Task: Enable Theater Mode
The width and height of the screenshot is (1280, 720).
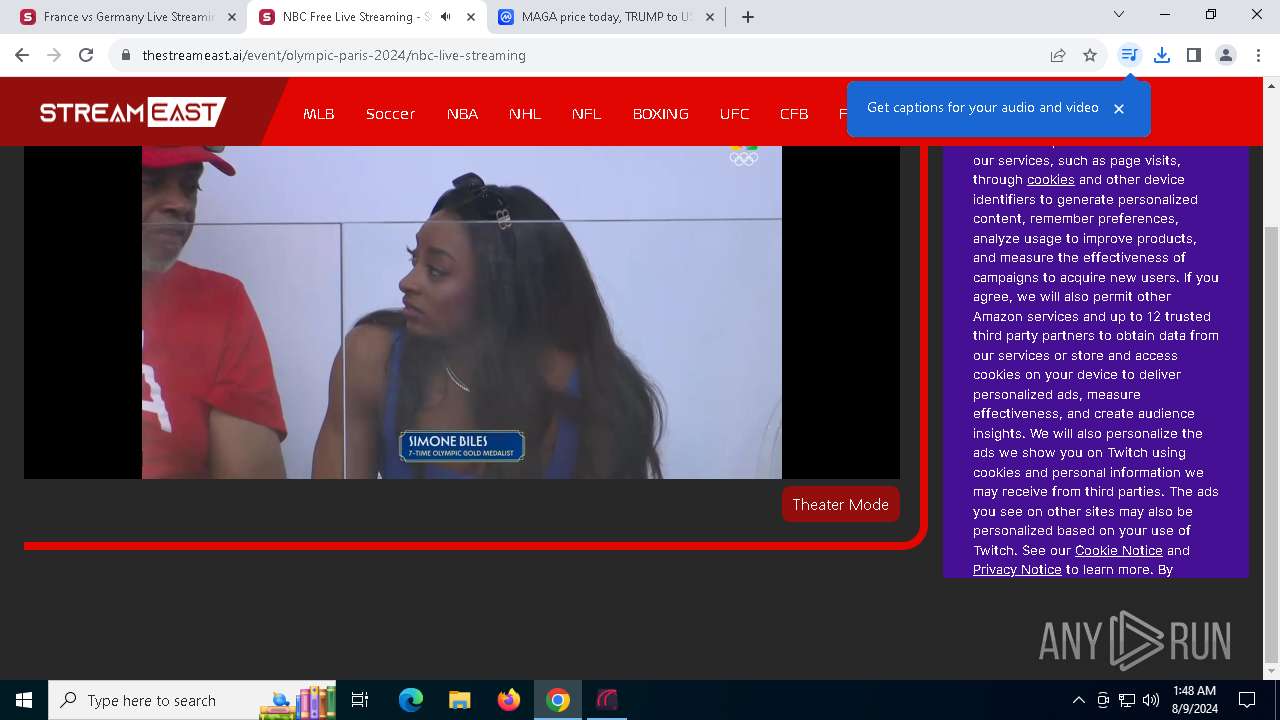Action: coord(841,505)
